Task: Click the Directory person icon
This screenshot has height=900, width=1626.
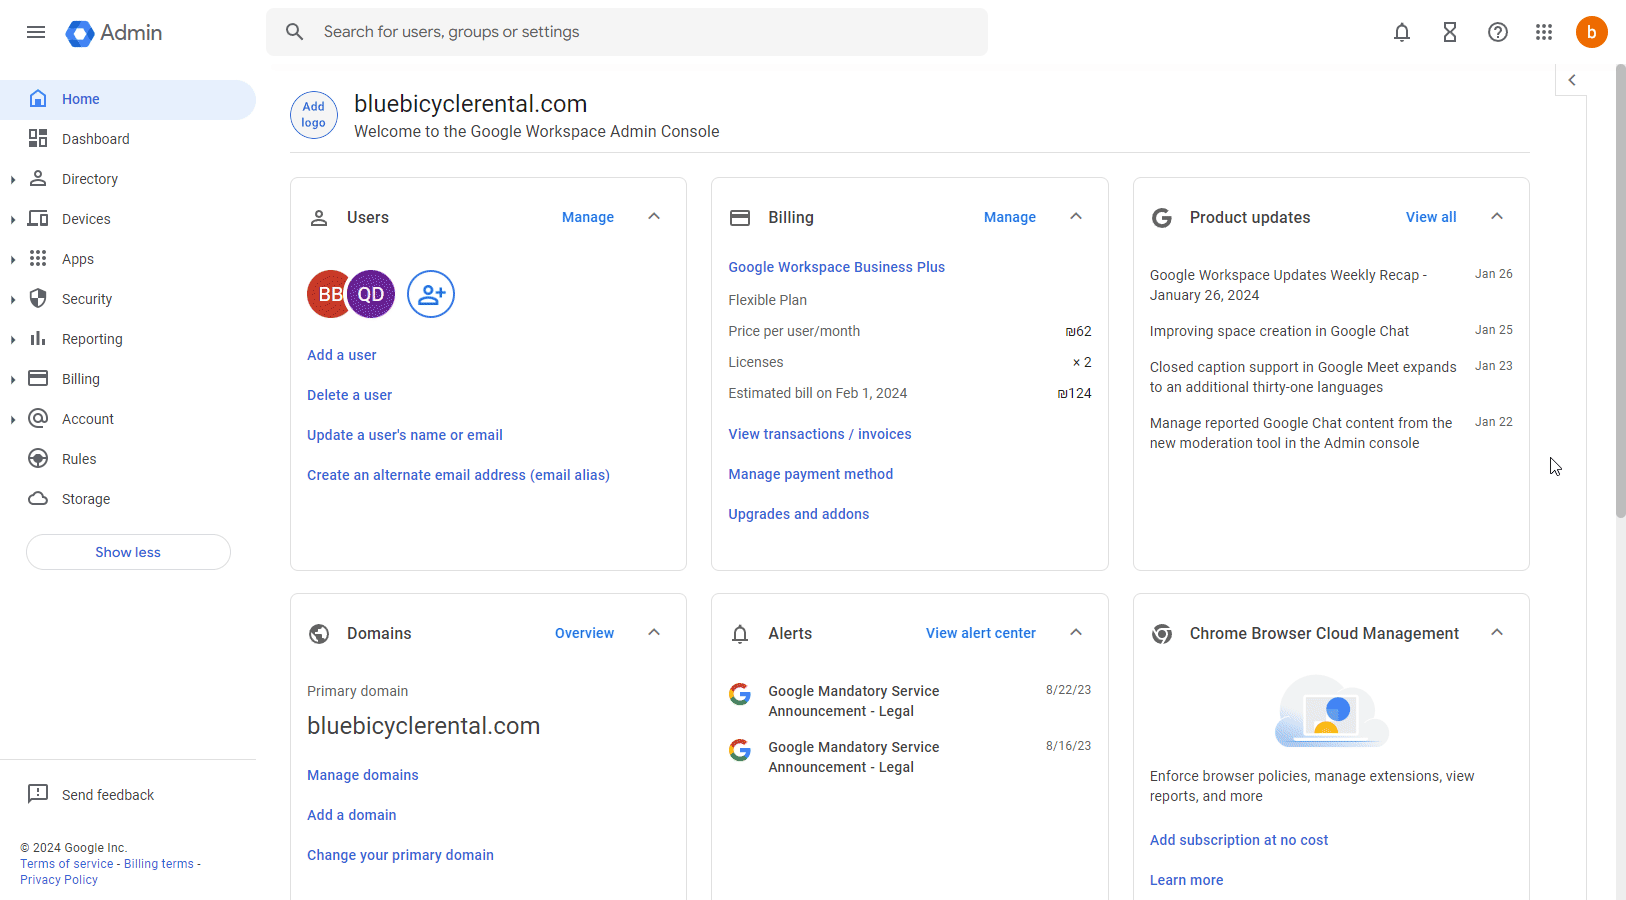Action: (38, 179)
